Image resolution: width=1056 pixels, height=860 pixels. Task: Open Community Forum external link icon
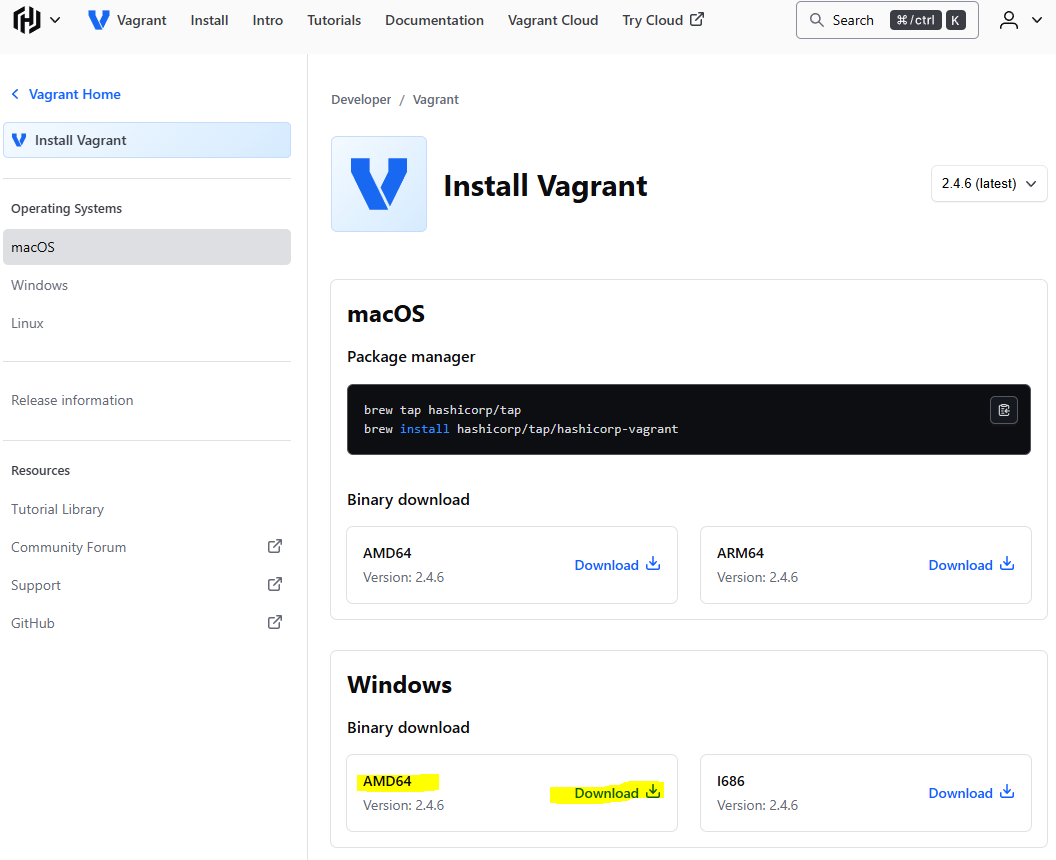coord(274,546)
